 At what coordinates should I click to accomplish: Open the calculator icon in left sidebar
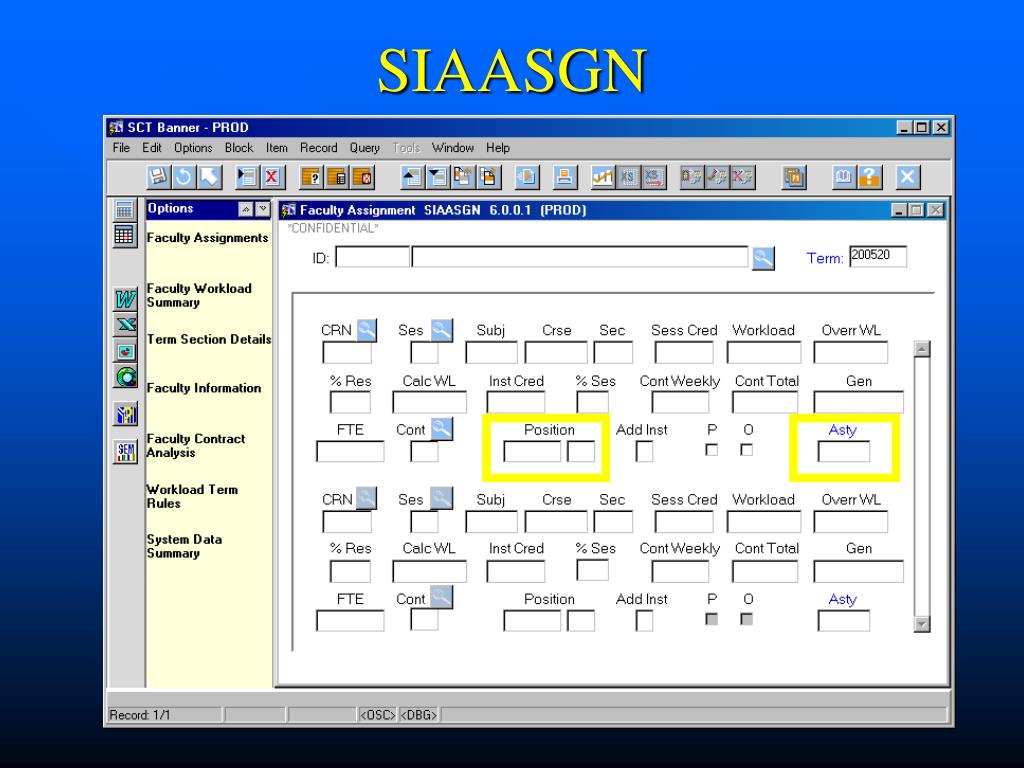(124, 210)
